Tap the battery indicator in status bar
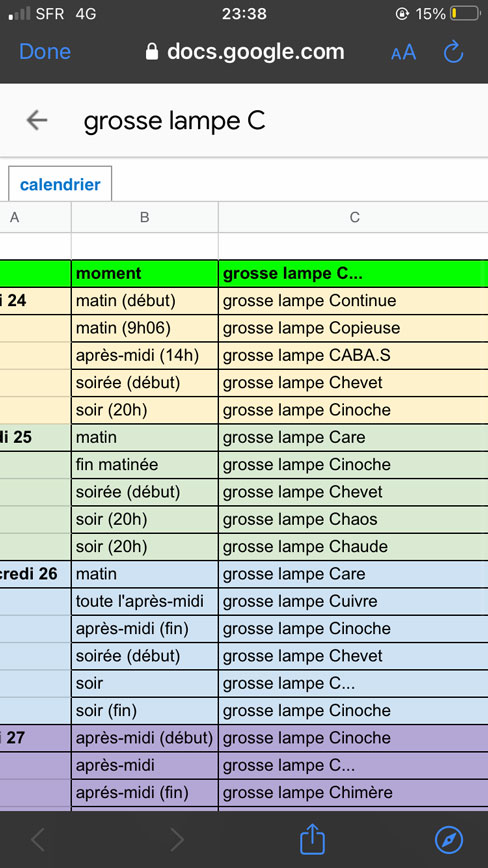Viewport: 488px width, 868px height. [465, 14]
